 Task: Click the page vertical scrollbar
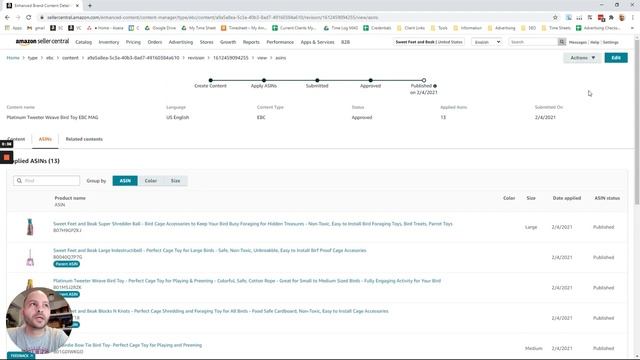tap(637, 122)
